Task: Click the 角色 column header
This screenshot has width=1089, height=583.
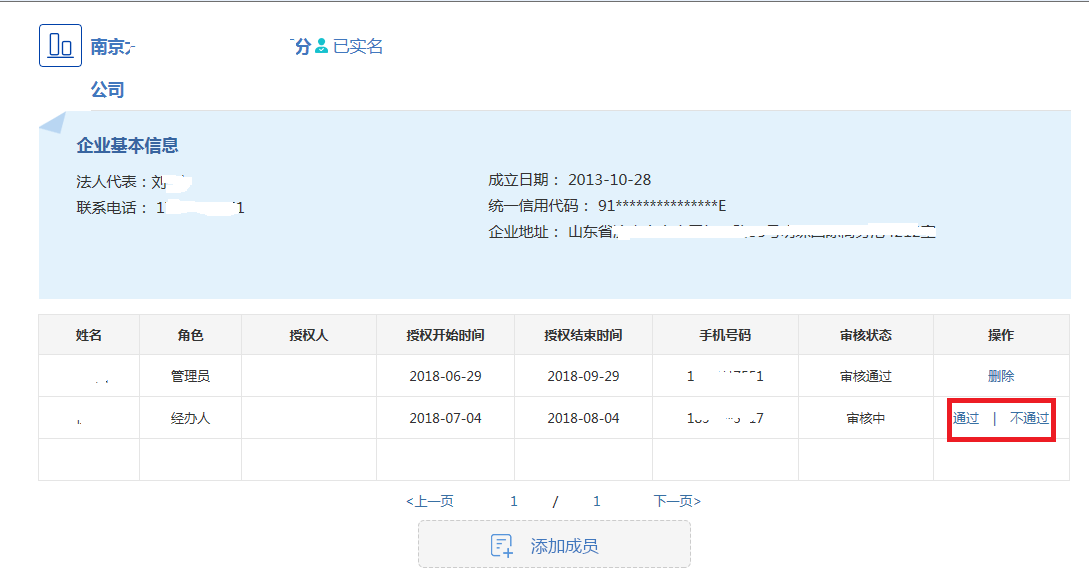Action: pyautogui.click(x=190, y=336)
